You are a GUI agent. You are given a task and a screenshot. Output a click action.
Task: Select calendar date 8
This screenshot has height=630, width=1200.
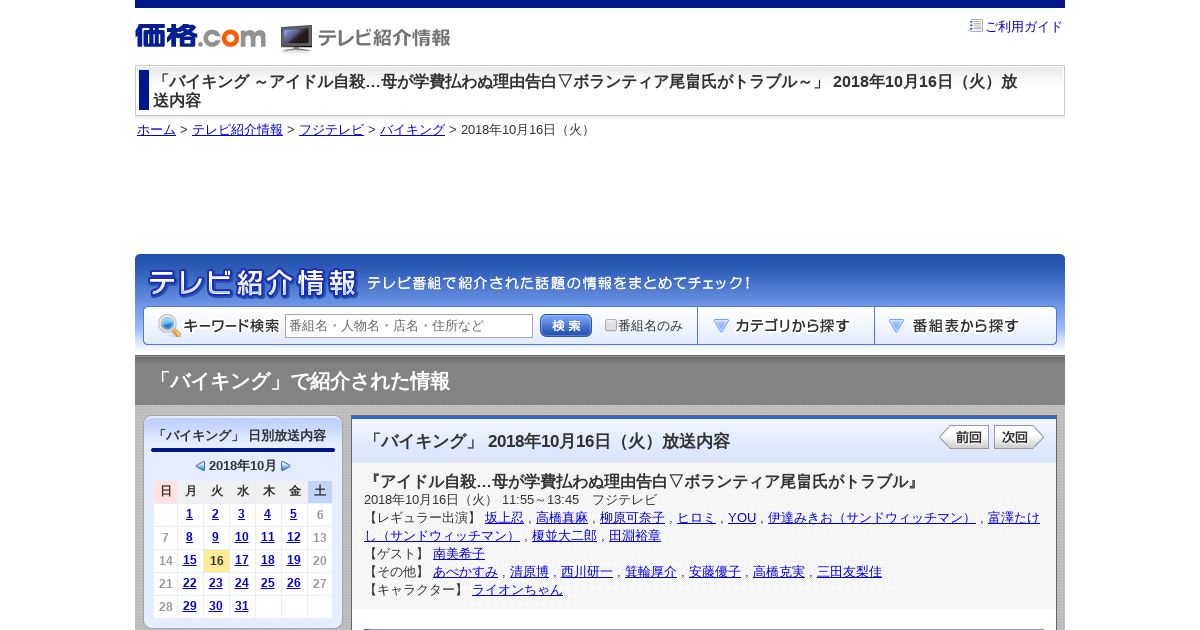click(189, 537)
